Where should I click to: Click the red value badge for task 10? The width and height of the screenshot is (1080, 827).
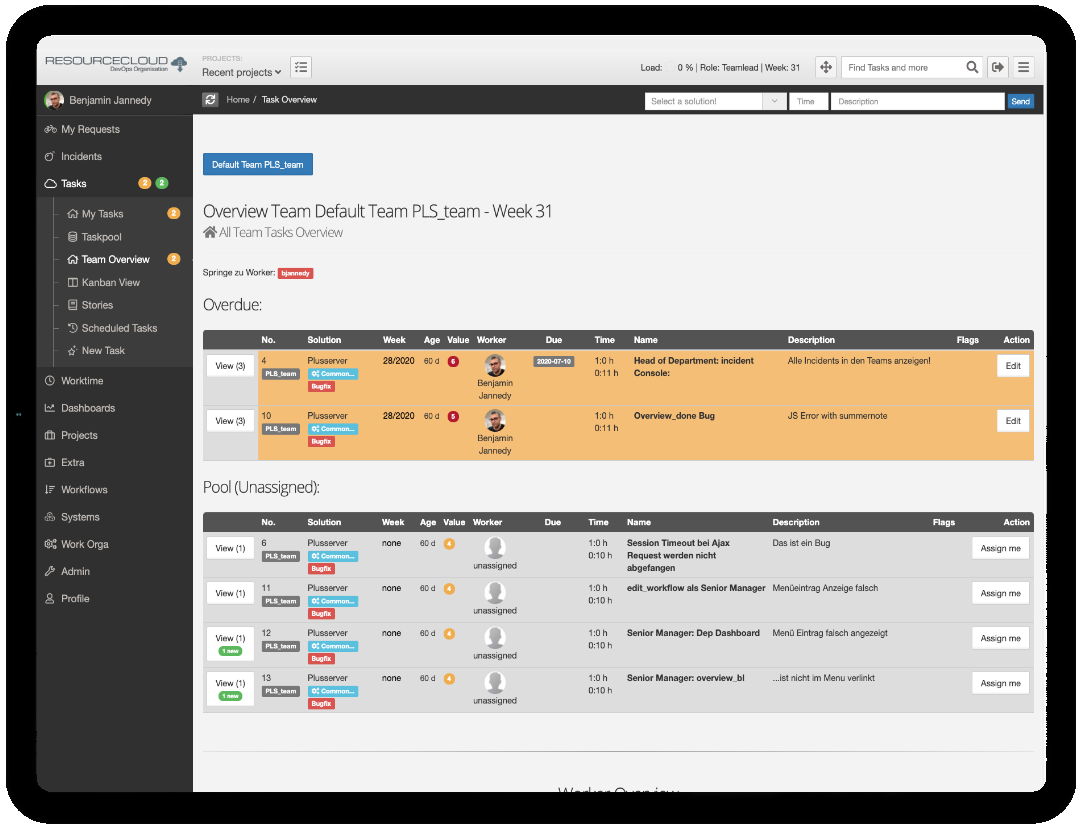pos(453,417)
